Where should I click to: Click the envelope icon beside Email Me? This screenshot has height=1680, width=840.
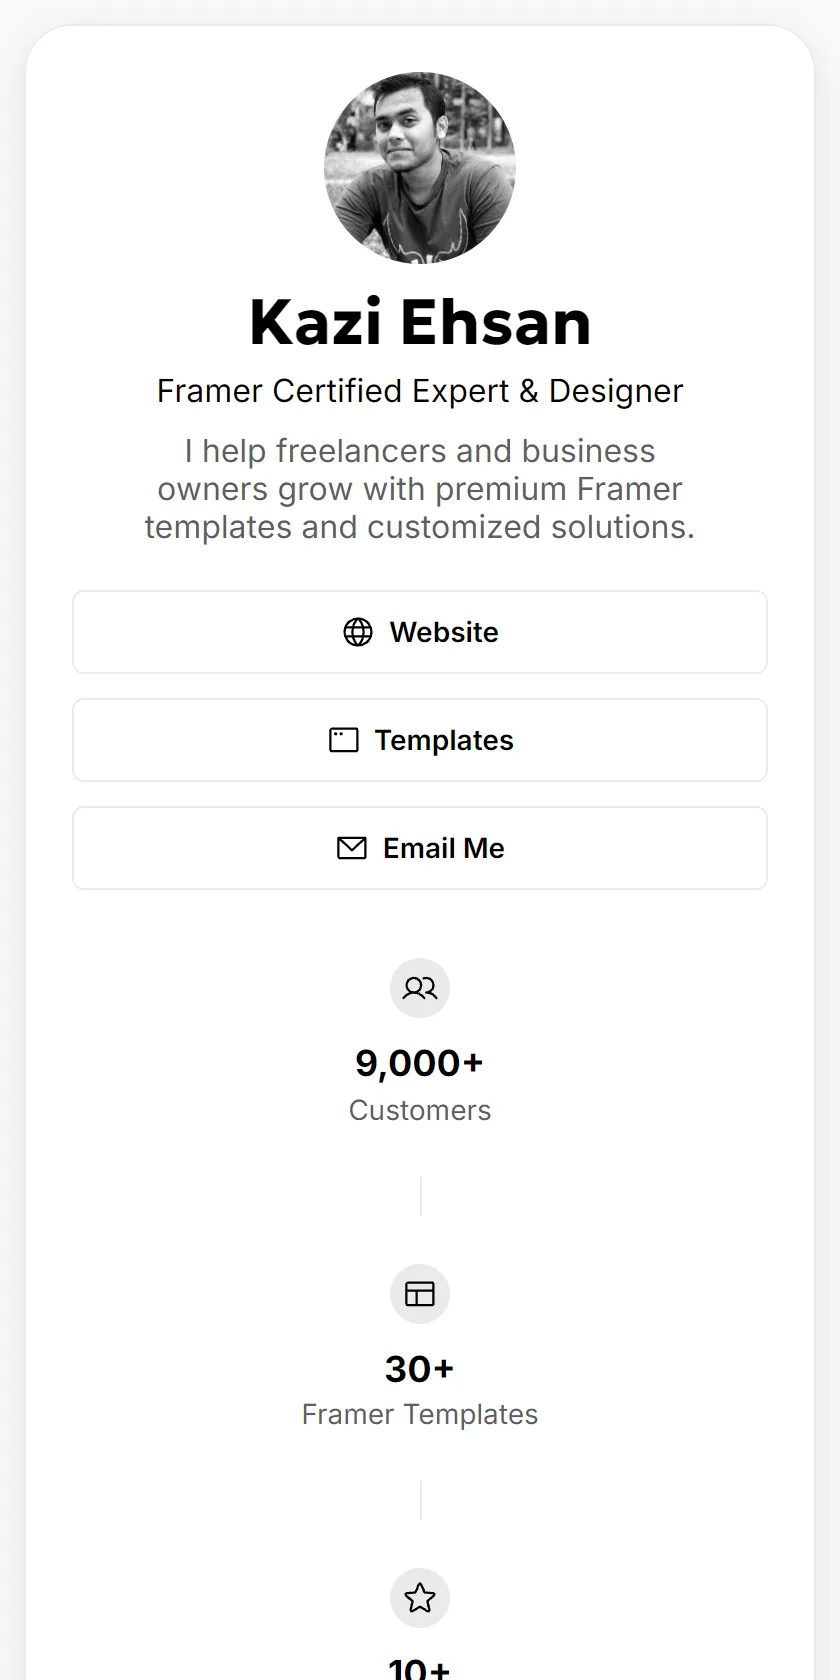point(352,848)
